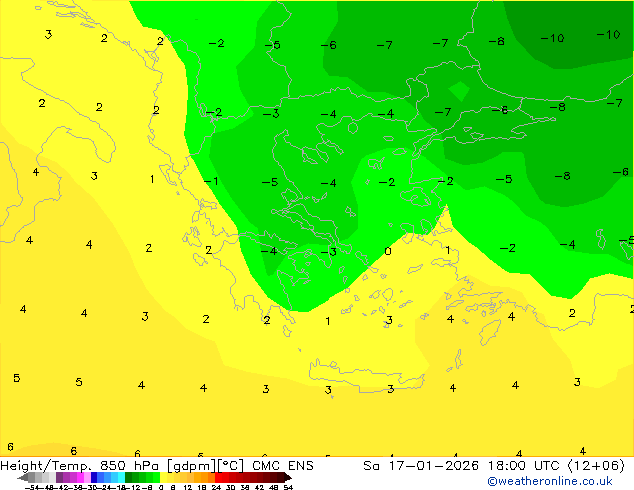Click the "Height/Temp. 850 hPa" title text
Screen dimensions: 634x490
(x=79, y=466)
